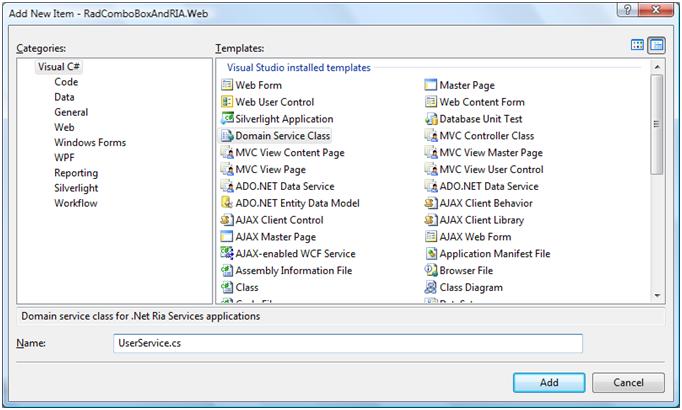Click the templates scrollbar down arrow
The height and width of the screenshot is (410, 682).
pos(657,296)
